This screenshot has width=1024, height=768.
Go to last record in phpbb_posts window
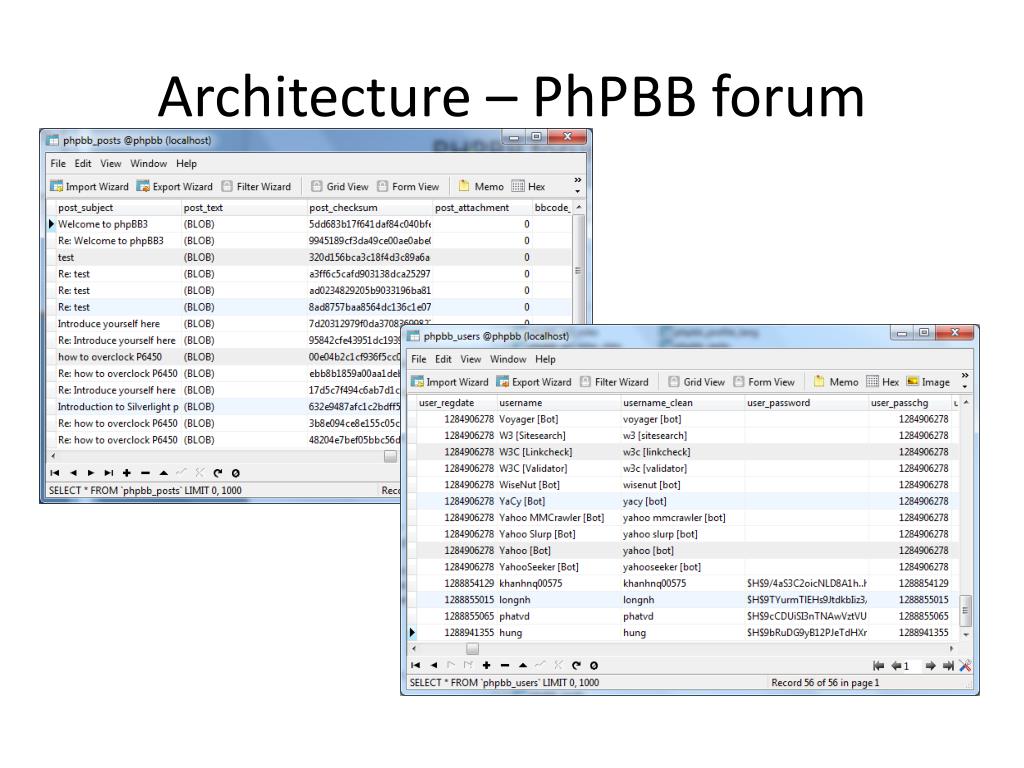tap(109, 473)
